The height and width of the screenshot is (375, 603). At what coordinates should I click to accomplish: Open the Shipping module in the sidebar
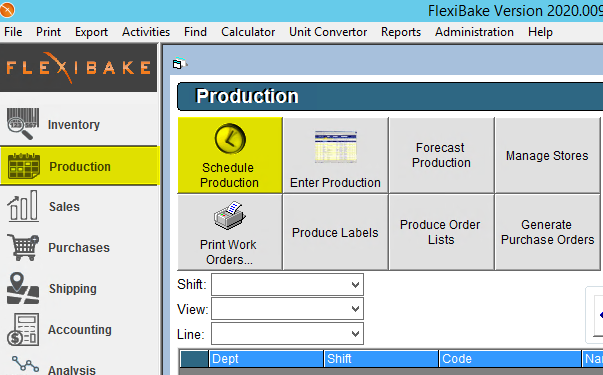[x=79, y=288]
